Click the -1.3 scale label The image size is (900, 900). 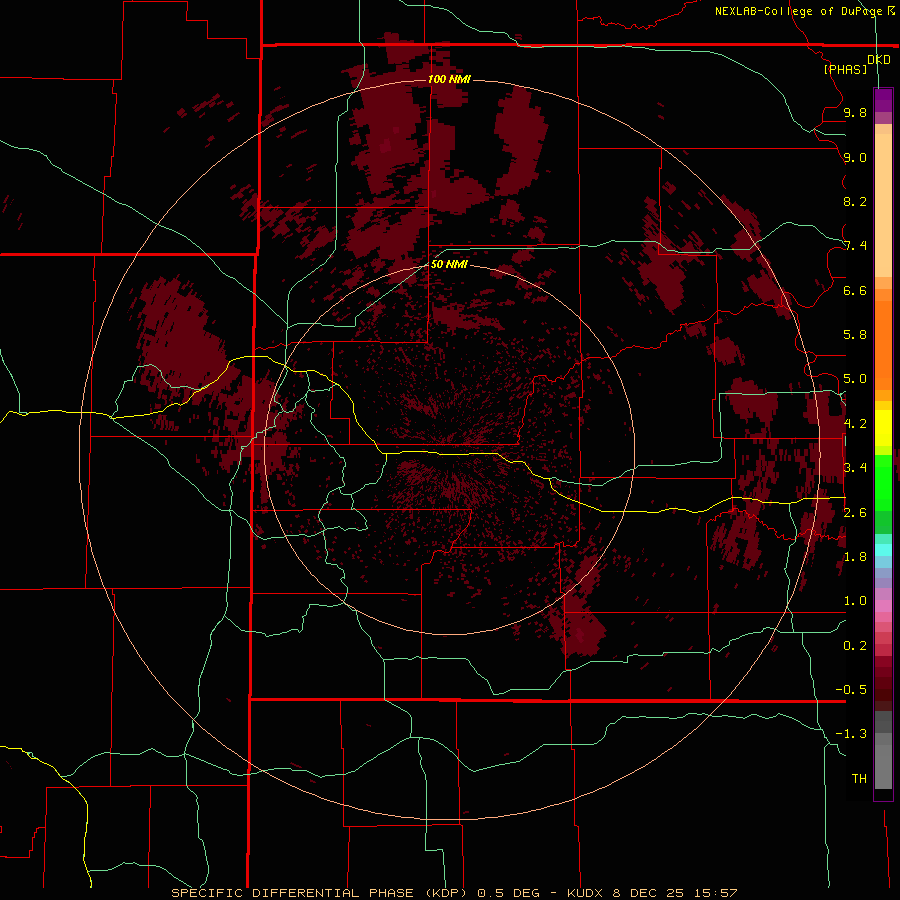click(x=851, y=734)
